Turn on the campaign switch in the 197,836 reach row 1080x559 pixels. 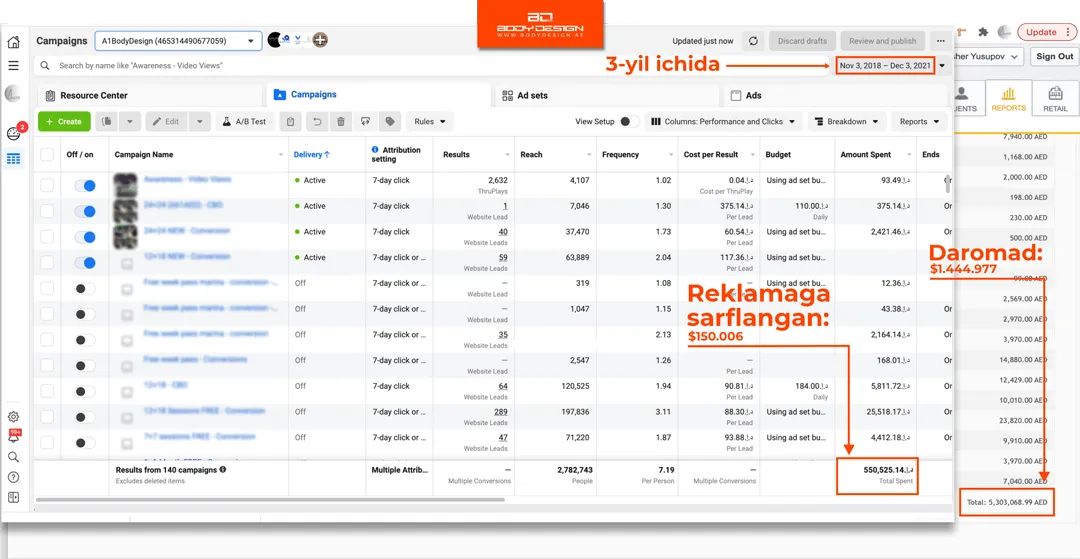[85, 417]
